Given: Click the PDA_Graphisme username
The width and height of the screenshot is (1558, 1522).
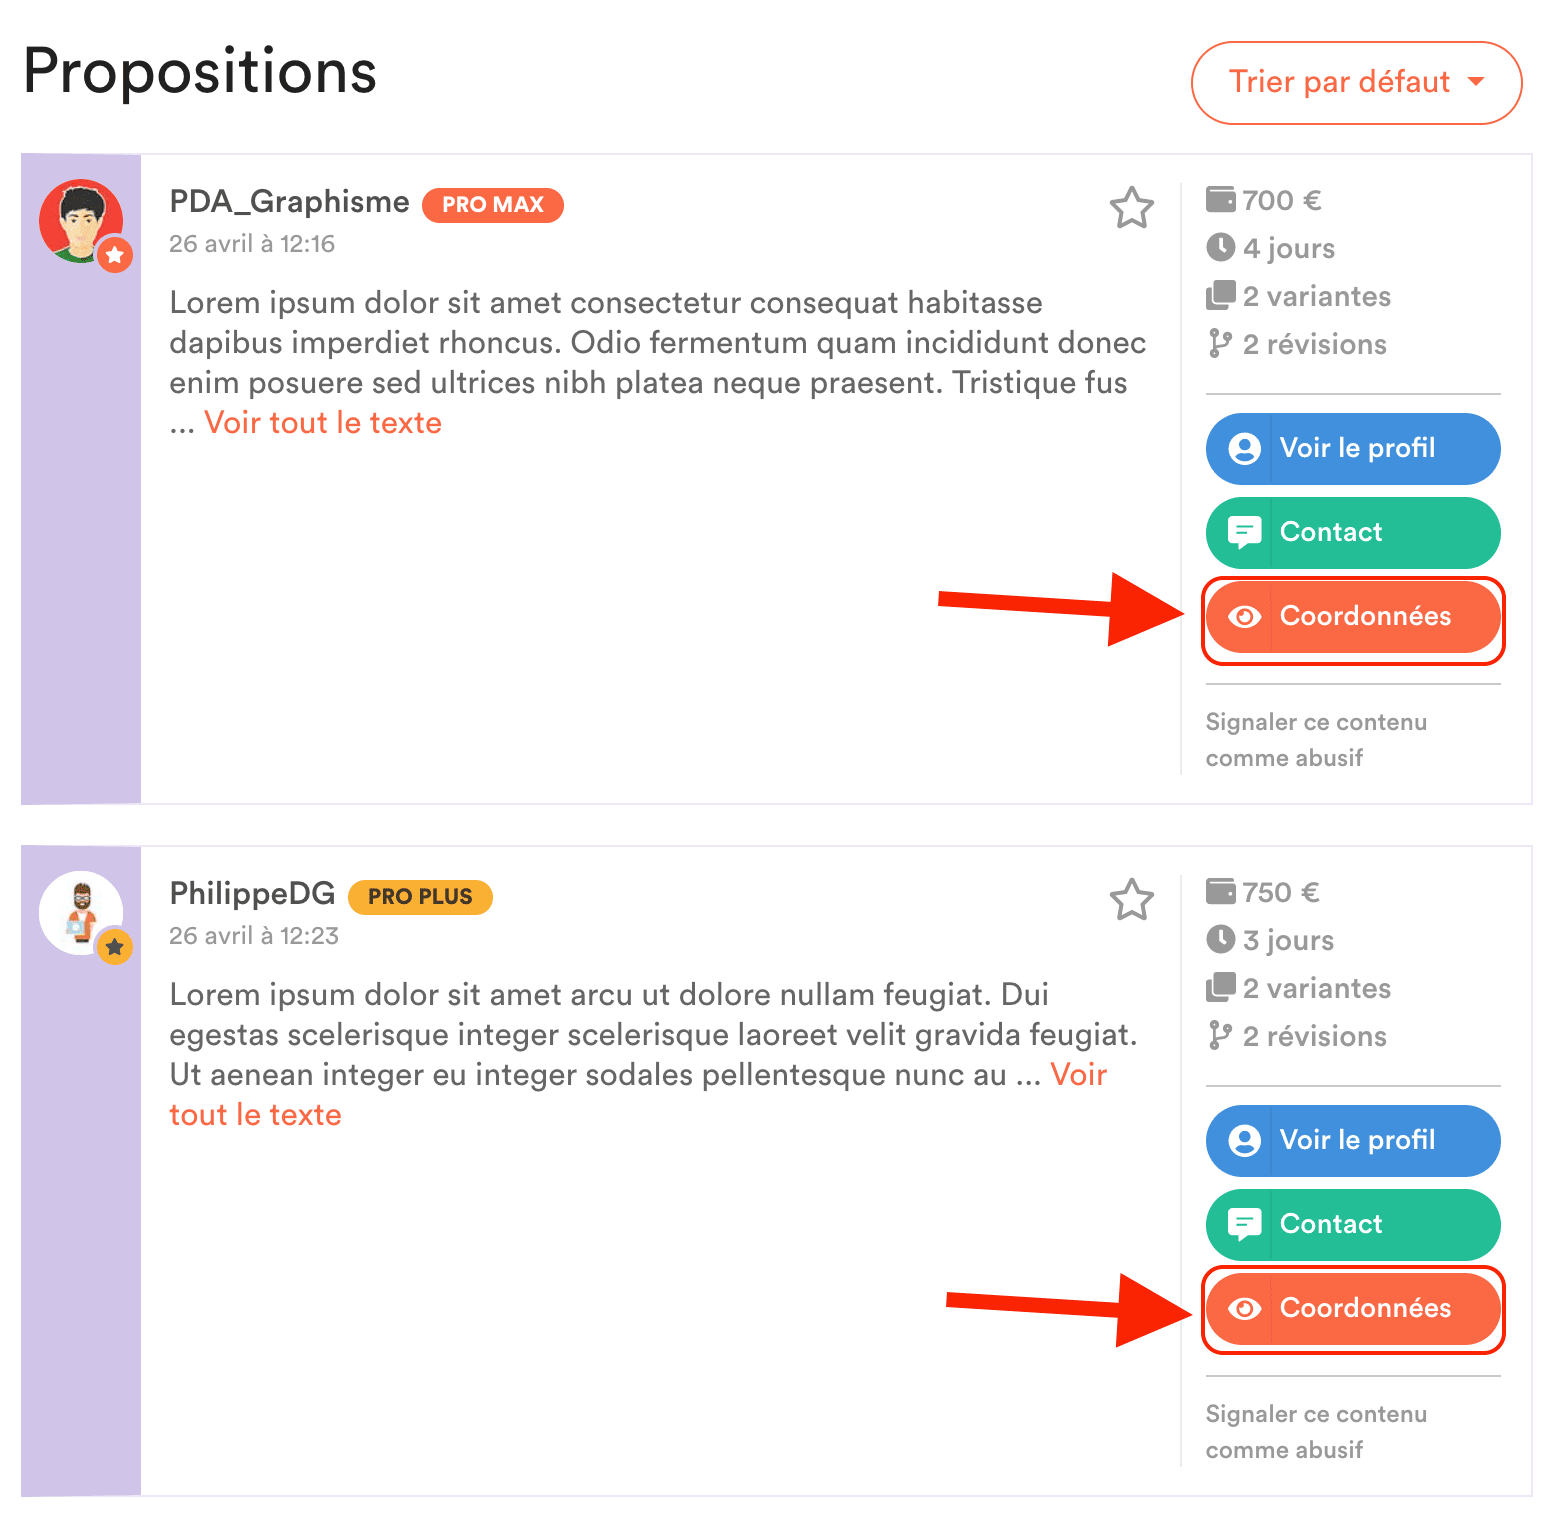Looking at the screenshot, I should point(289,202).
